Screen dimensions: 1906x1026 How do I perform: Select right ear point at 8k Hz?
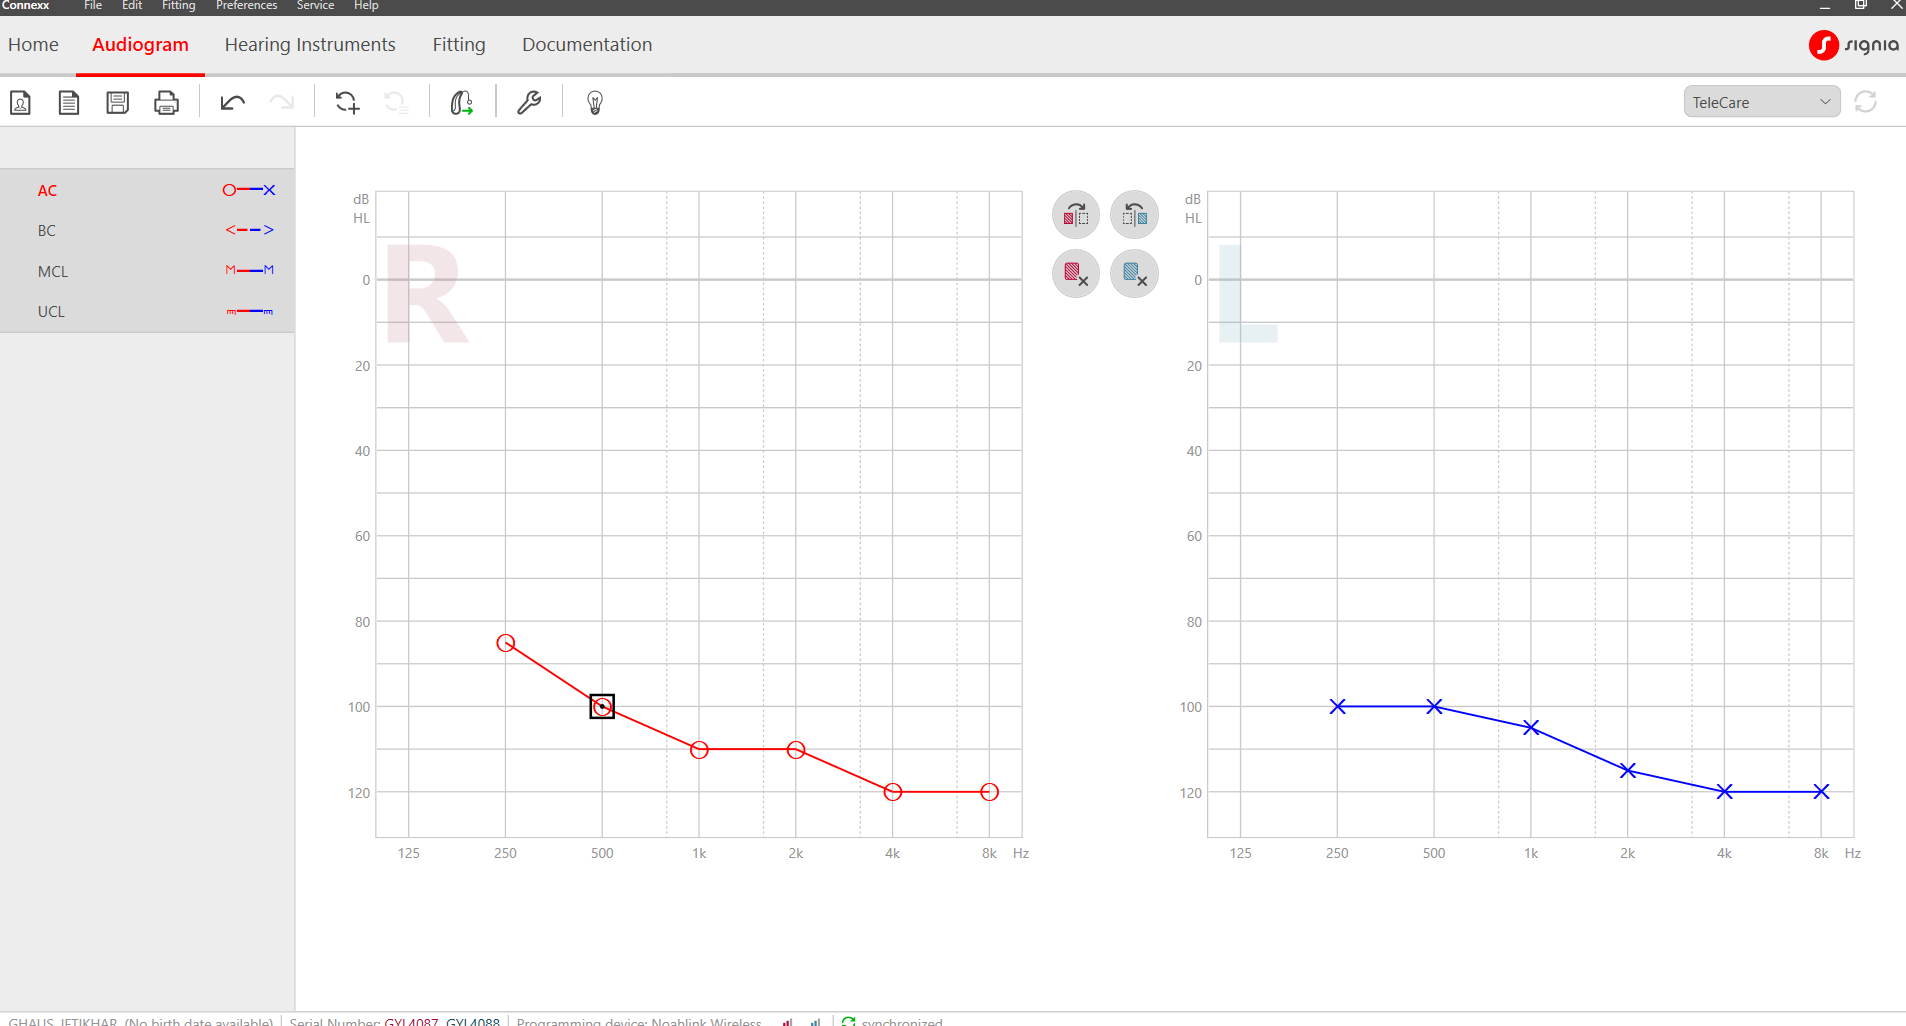coord(990,792)
